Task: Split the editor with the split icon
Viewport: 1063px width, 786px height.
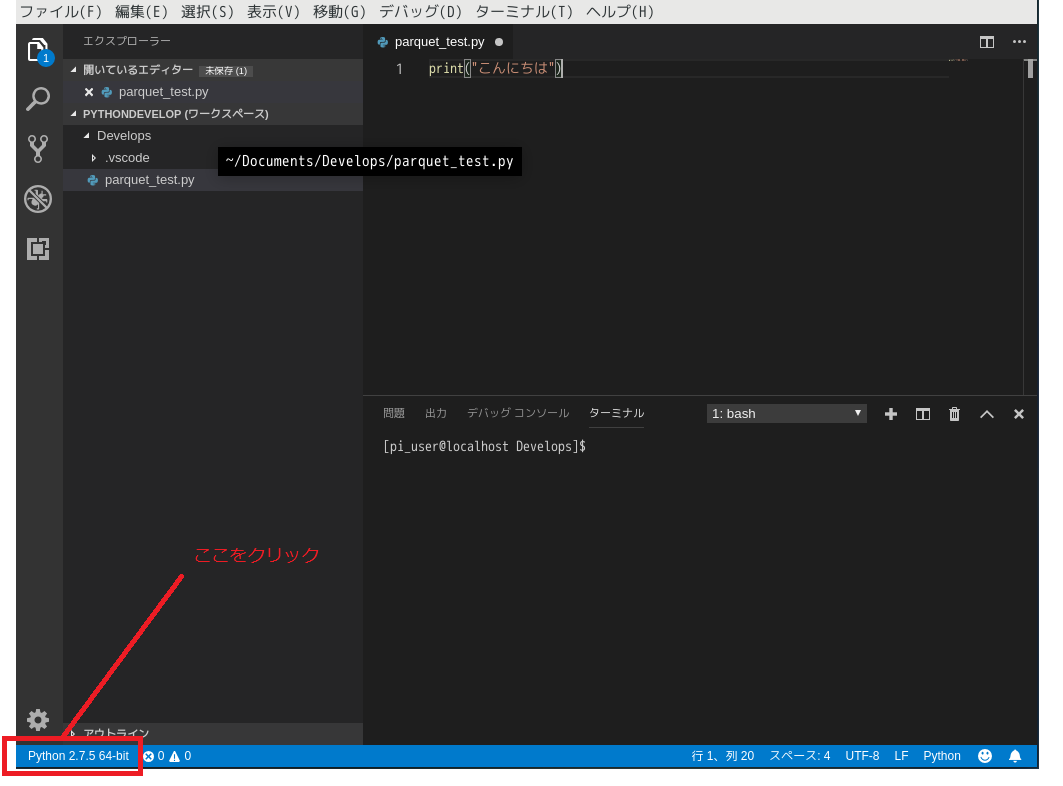Action: point(986,42)
